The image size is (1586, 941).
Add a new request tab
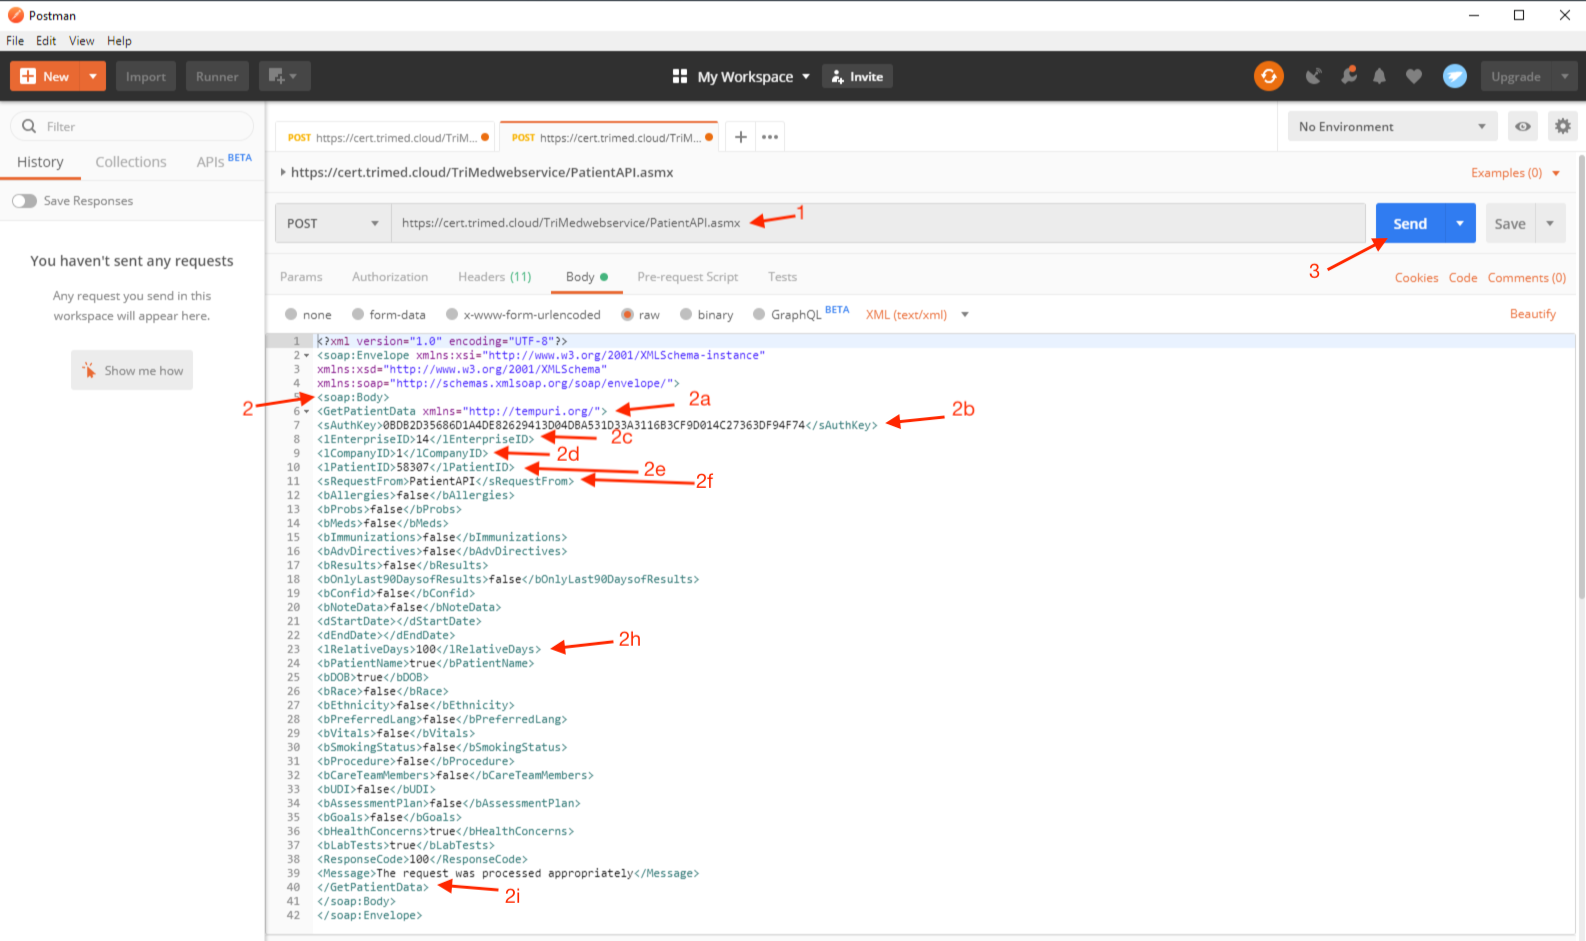click(x=740, y=137)
